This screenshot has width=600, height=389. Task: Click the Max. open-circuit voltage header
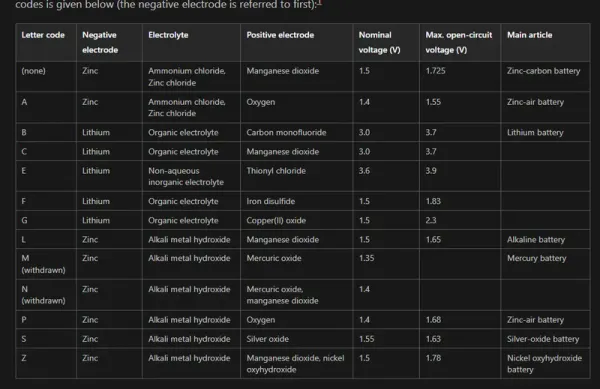(459, 42)
